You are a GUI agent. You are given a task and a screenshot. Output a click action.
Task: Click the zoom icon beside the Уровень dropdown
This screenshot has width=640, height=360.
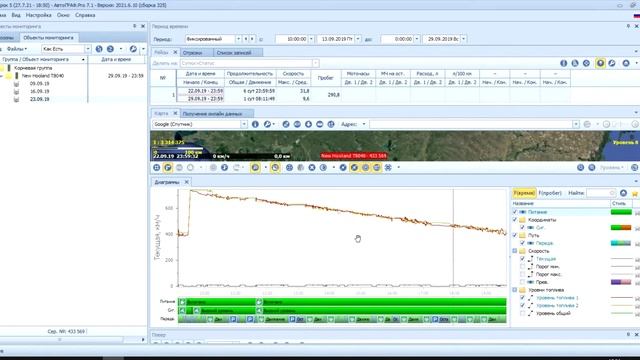click(591, 167)
